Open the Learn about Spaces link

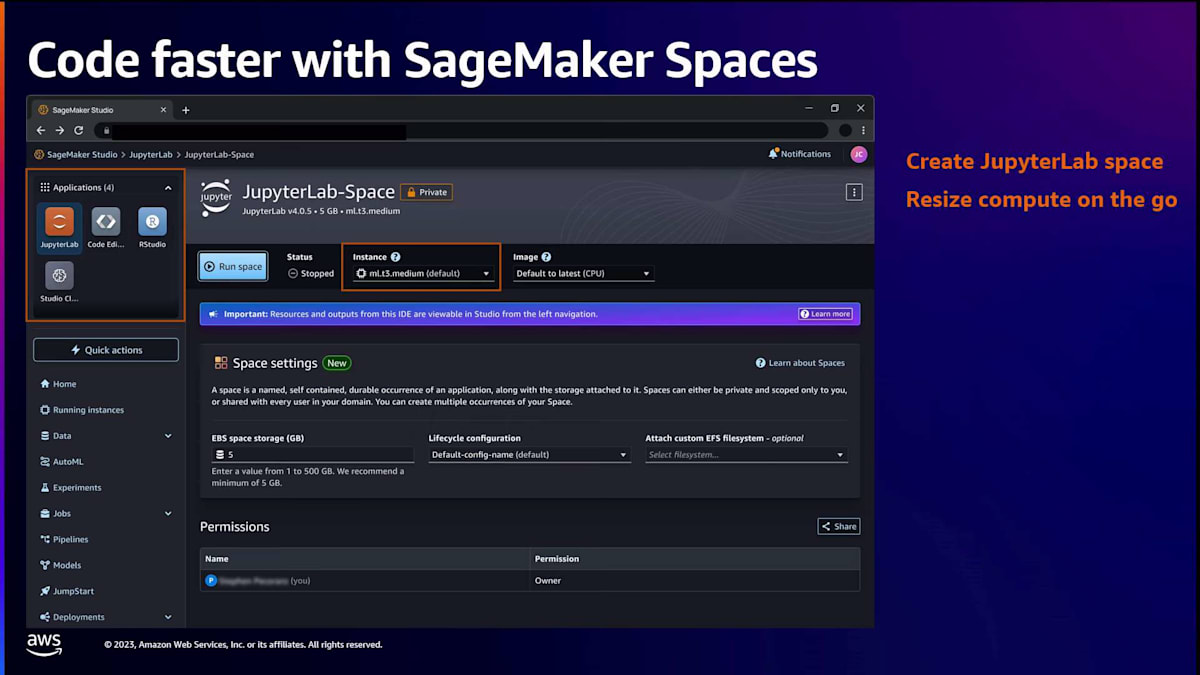[800, 363]
